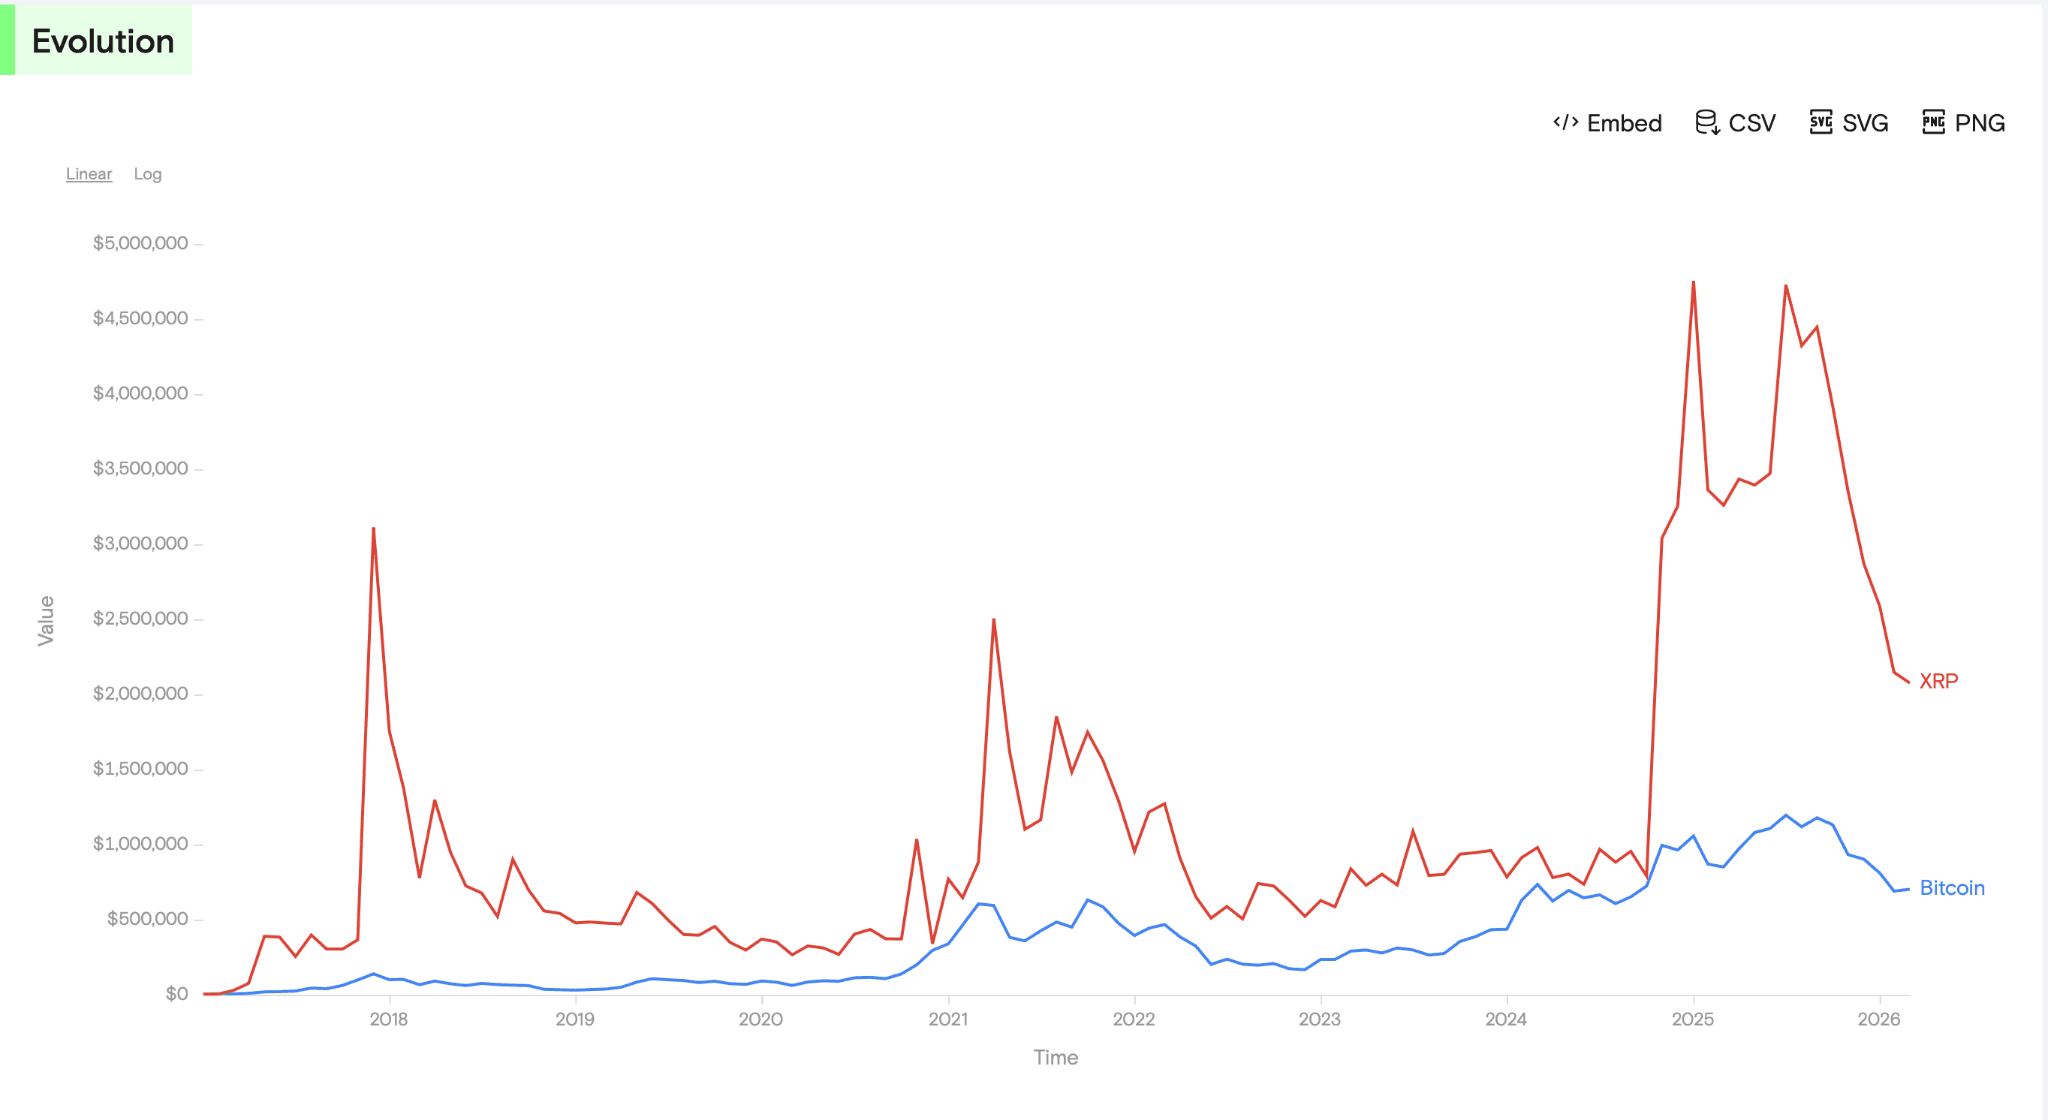Viewport: 2048px width, 1120px height.
Task: Select the Linear tab above the chart
Action: tap(89, 173)
